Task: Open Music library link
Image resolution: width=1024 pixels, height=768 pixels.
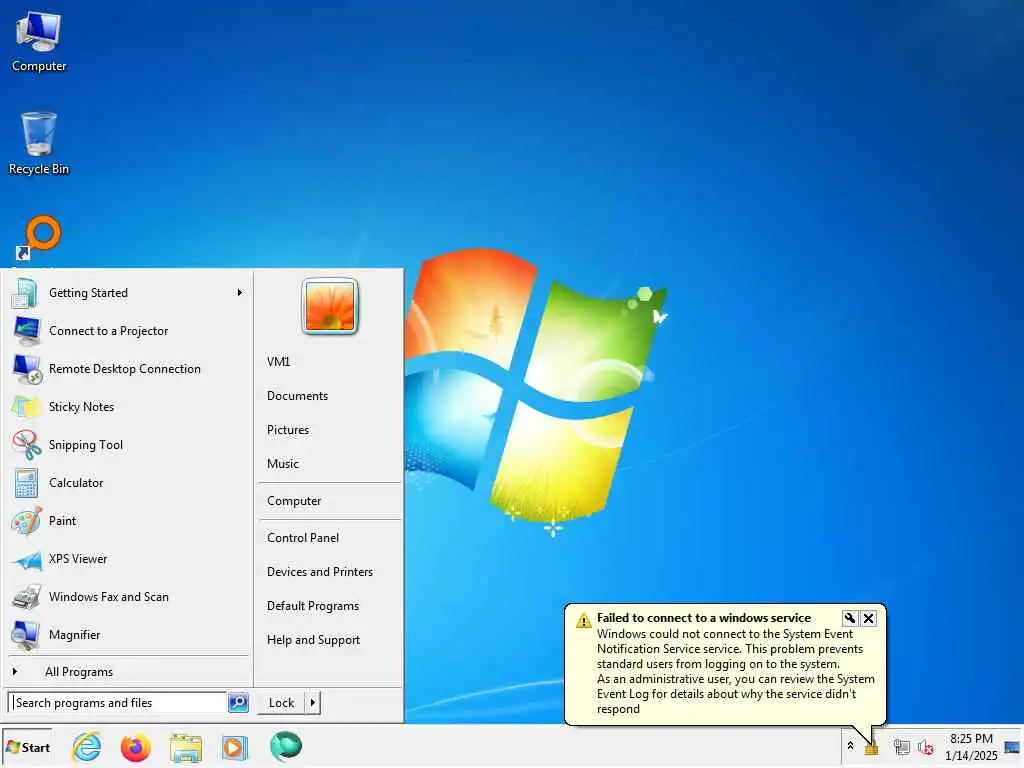Action: click(283, 464)
